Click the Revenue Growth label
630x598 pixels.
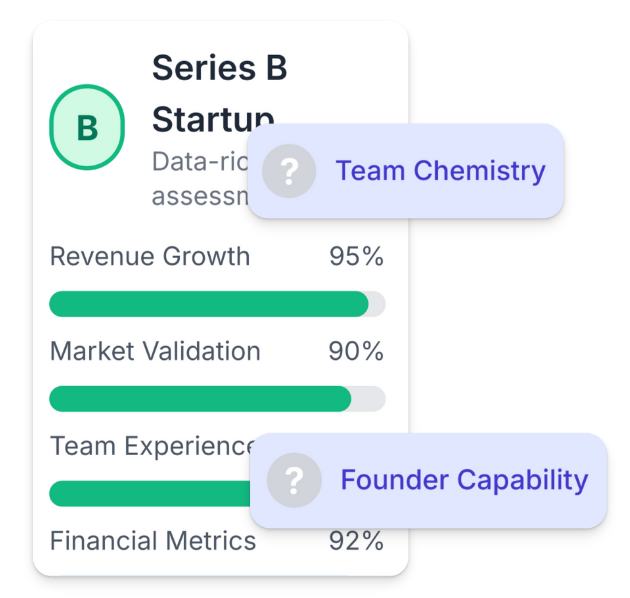pyautogui.click(x=150, y=257)
